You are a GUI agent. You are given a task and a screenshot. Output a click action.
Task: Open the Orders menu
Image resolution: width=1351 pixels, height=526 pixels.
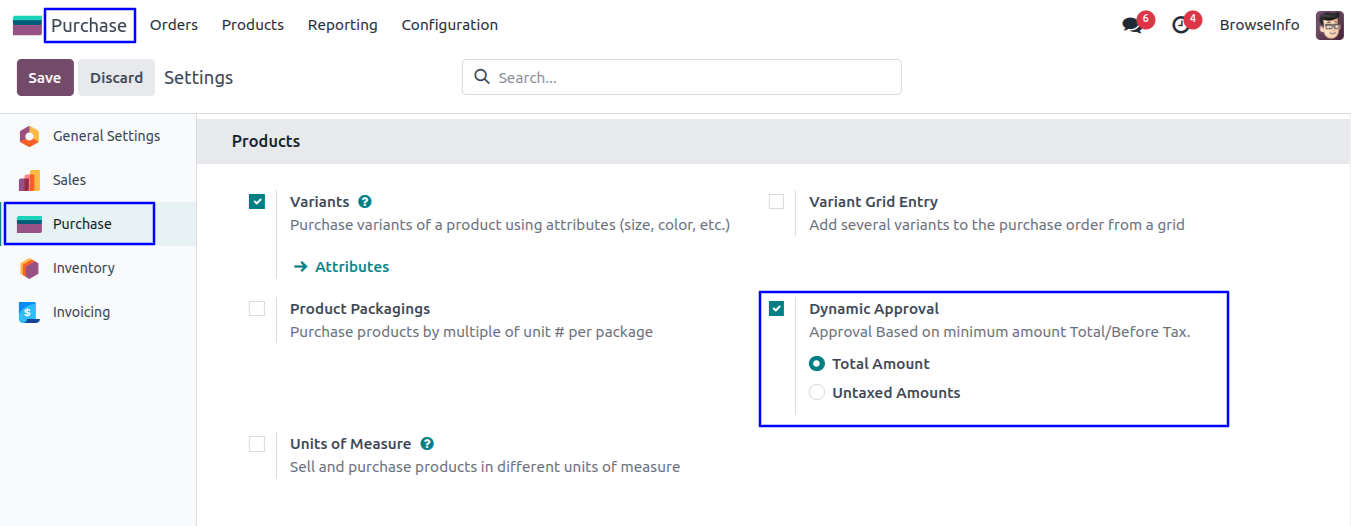tap(174, 25)
